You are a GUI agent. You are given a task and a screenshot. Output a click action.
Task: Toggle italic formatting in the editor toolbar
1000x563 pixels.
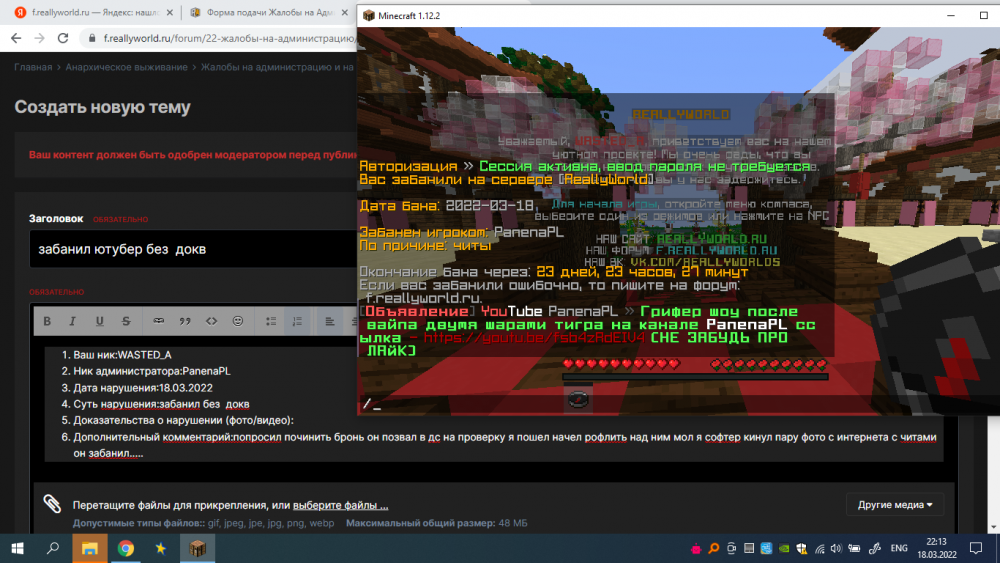coord(73,321)
